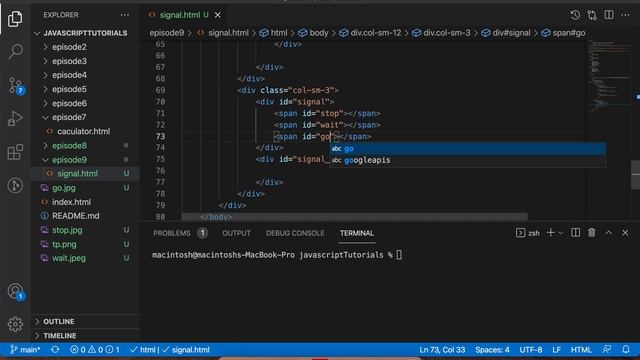Click the open changes compare icon
The width and height of the screenshot is (640, 360).
592,15
